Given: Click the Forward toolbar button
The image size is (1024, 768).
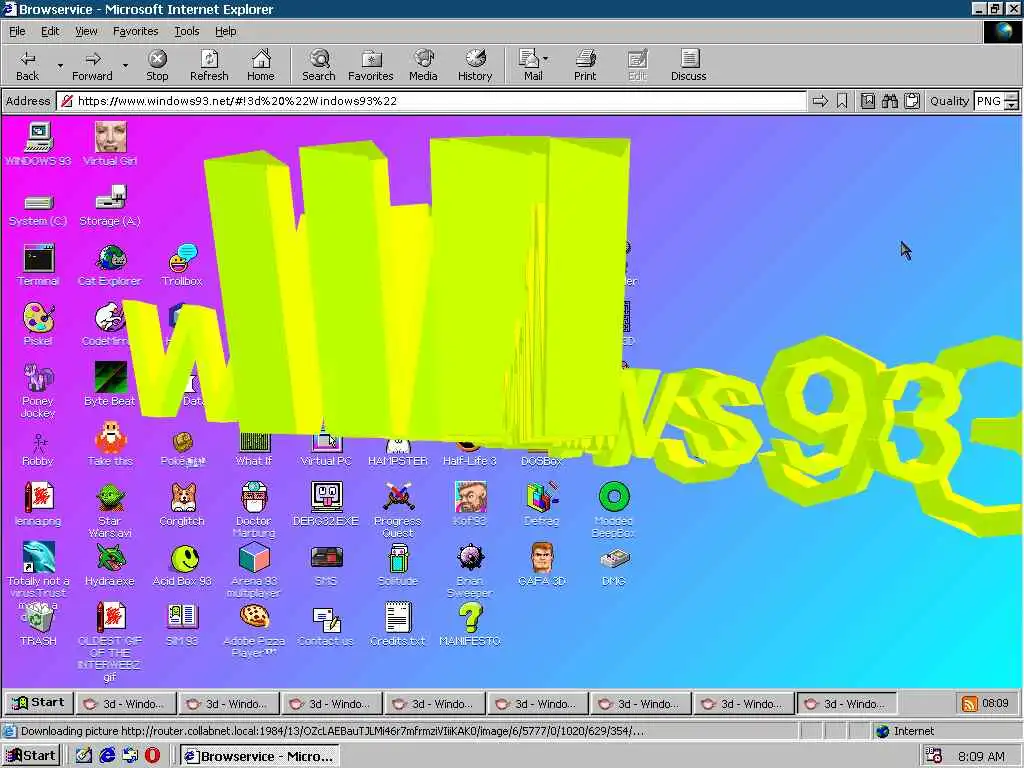Looking at the screenshot, I should pos(92,65).
